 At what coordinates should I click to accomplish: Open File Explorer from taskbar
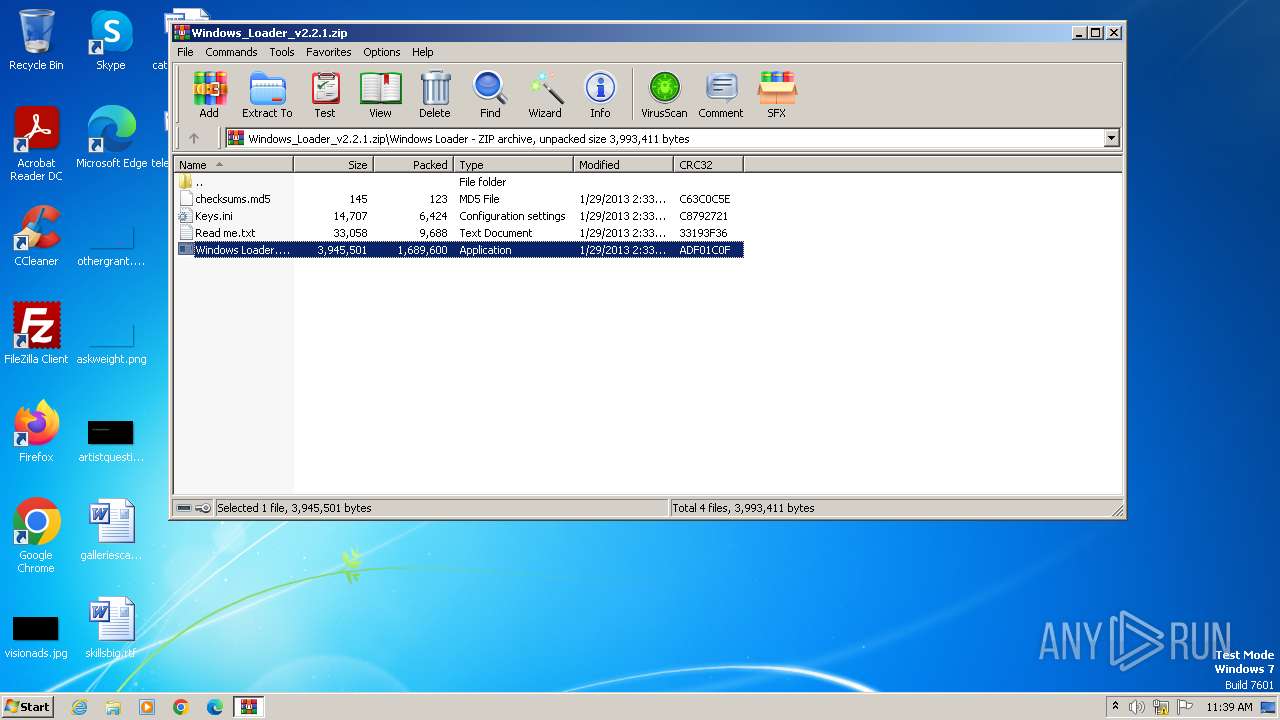[x=113, y=707]
